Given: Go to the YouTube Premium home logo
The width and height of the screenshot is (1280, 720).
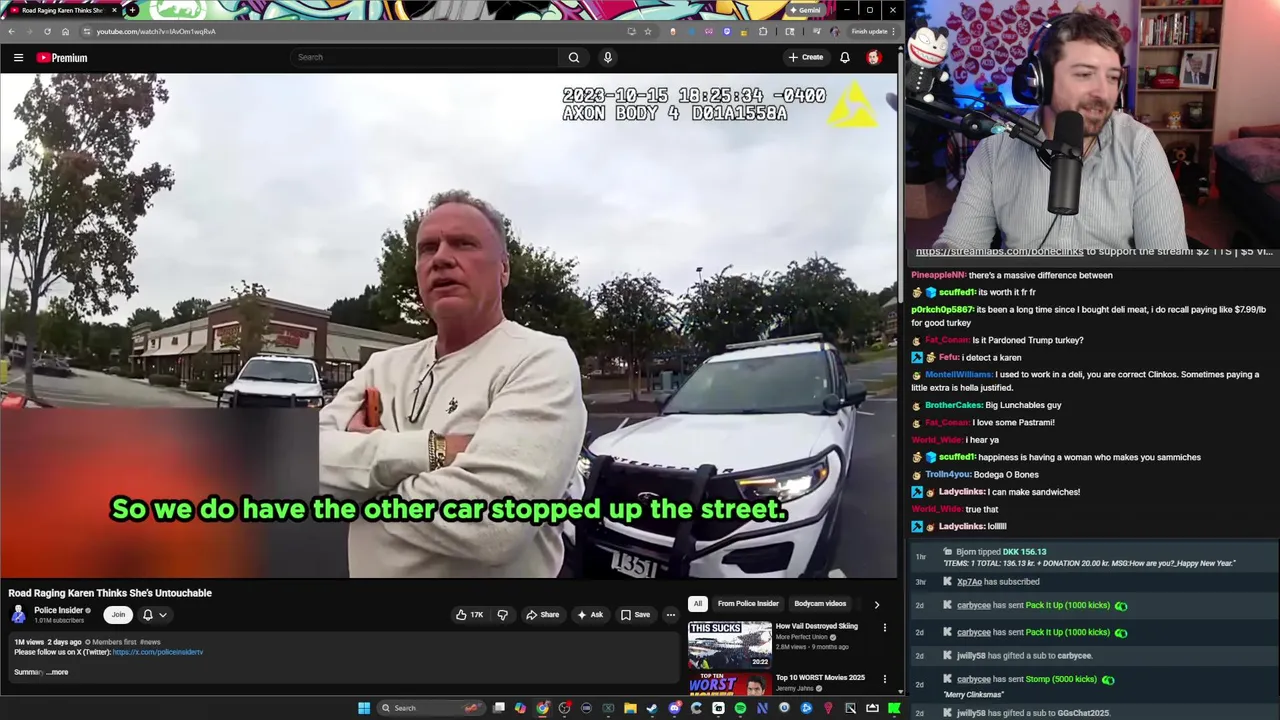Looking at the screenshot, I should click(62, 58).
